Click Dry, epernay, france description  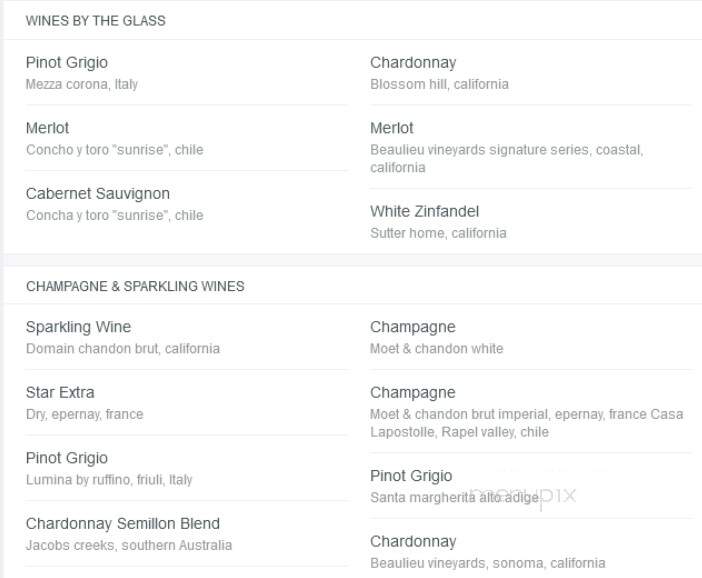tap(85, 414)
